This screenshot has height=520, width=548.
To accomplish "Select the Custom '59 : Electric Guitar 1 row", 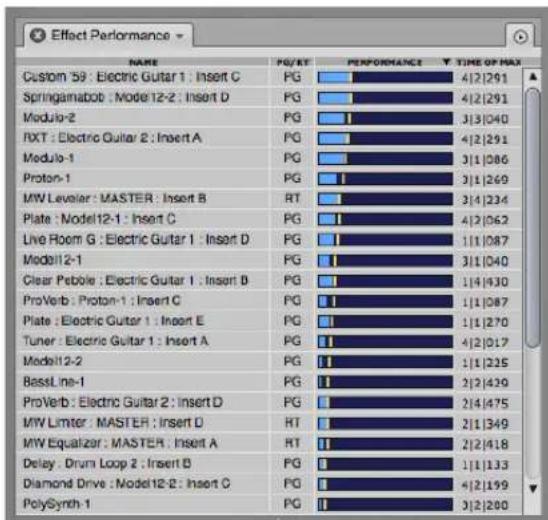I will (x=269, y=77).
